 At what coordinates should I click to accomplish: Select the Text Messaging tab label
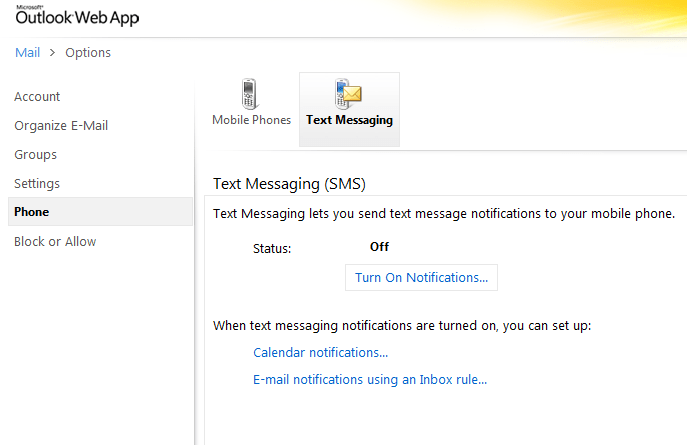349,120
